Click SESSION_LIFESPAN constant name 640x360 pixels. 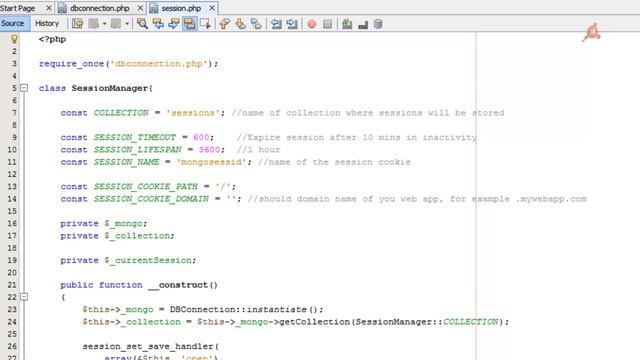138,150
